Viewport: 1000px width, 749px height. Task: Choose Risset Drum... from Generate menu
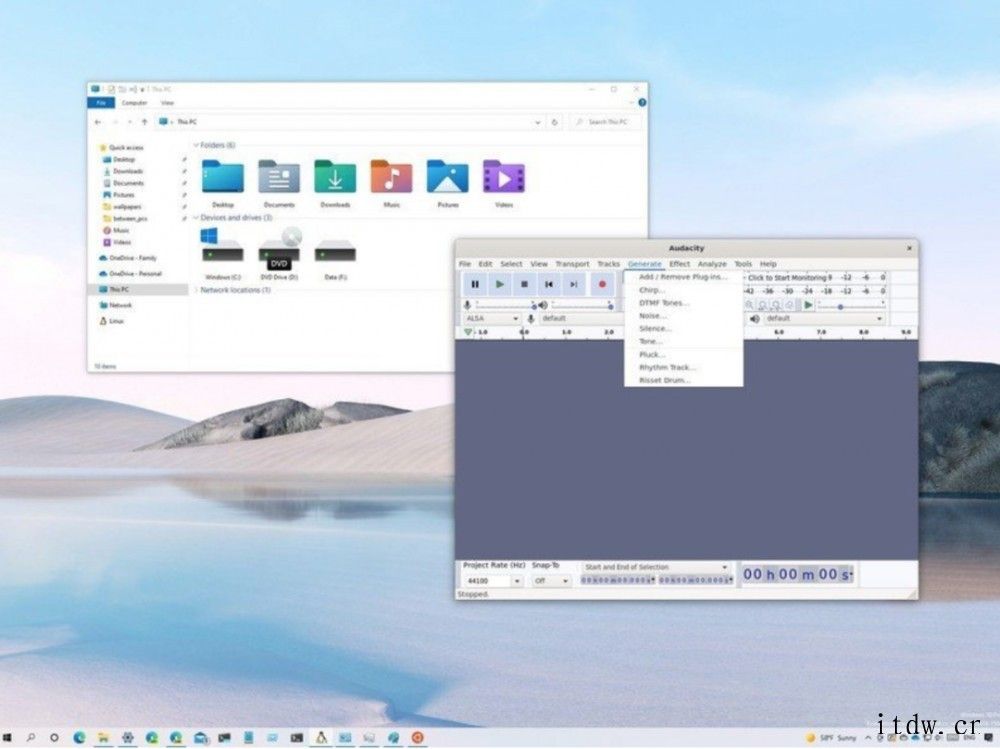pyautogui.click(x=683, y=380)
